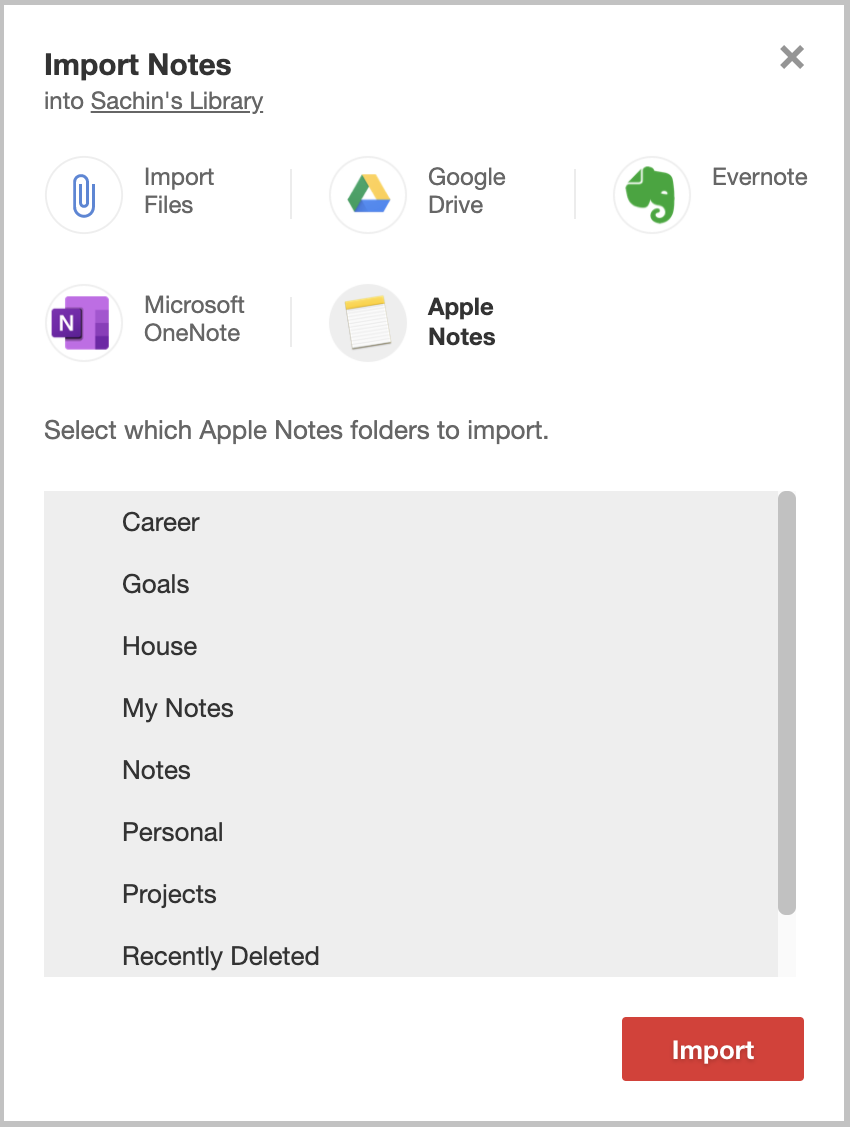The image size is (850, 1127).
Task: Select the Microsoft OneNote import icon
Action: (x=84, y=322)
